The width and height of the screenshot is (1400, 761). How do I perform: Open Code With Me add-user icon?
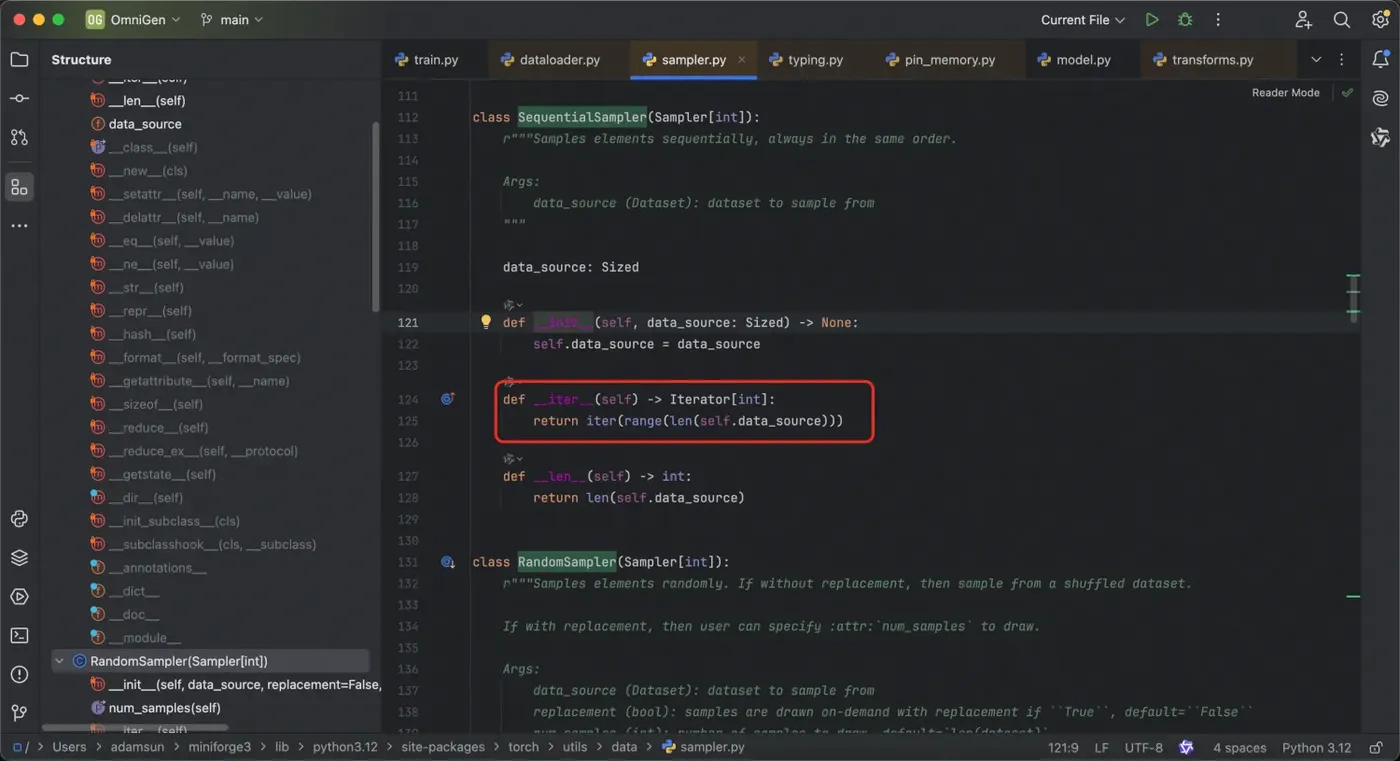(1303, 20)
